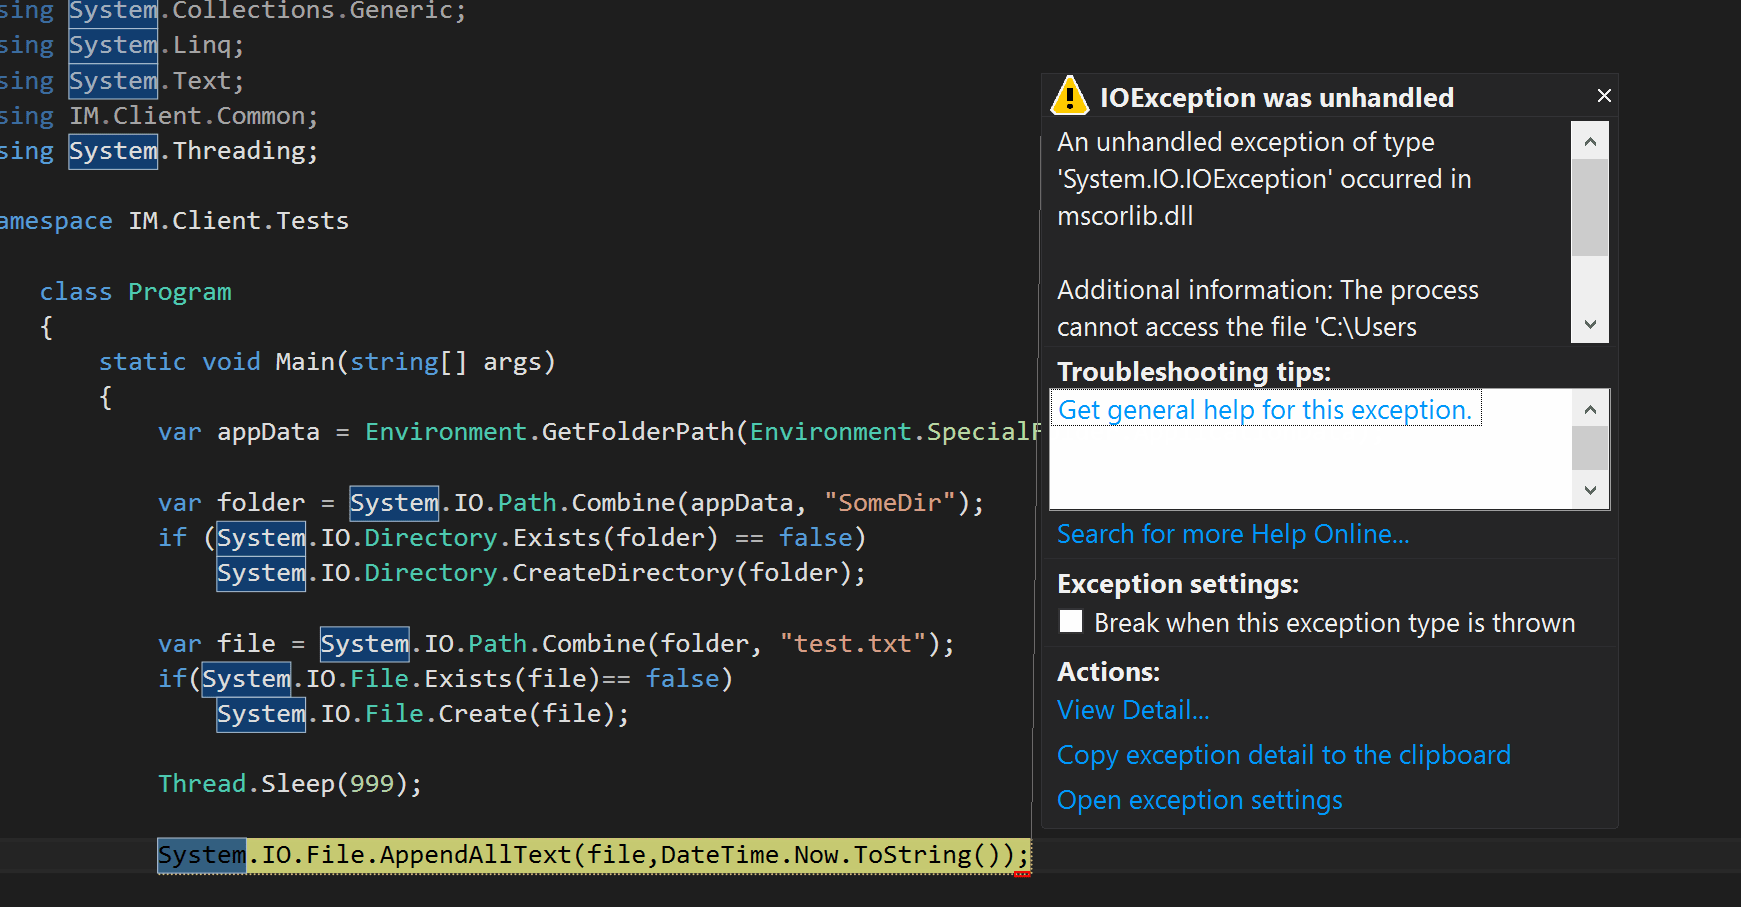Click the '"SomeDir"' string literal
Viewport: 1741px width, 907px height.
coord(890,502)
